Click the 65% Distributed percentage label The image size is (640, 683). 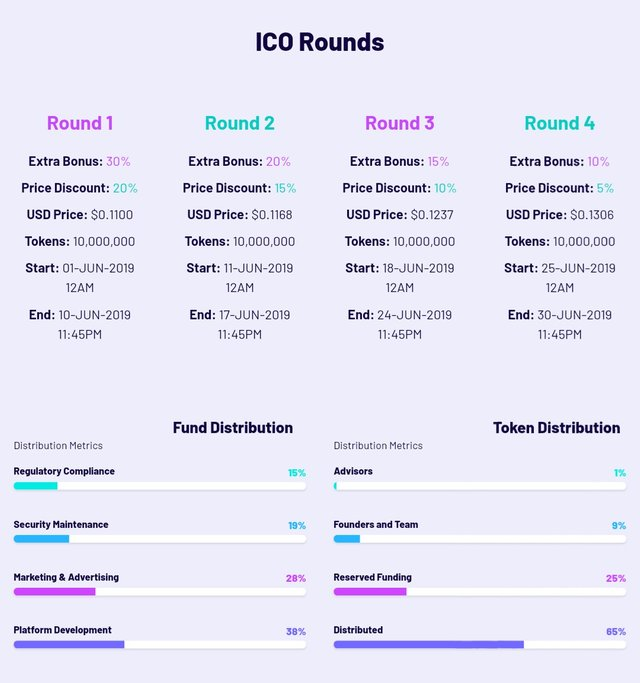tap(616, 632)
